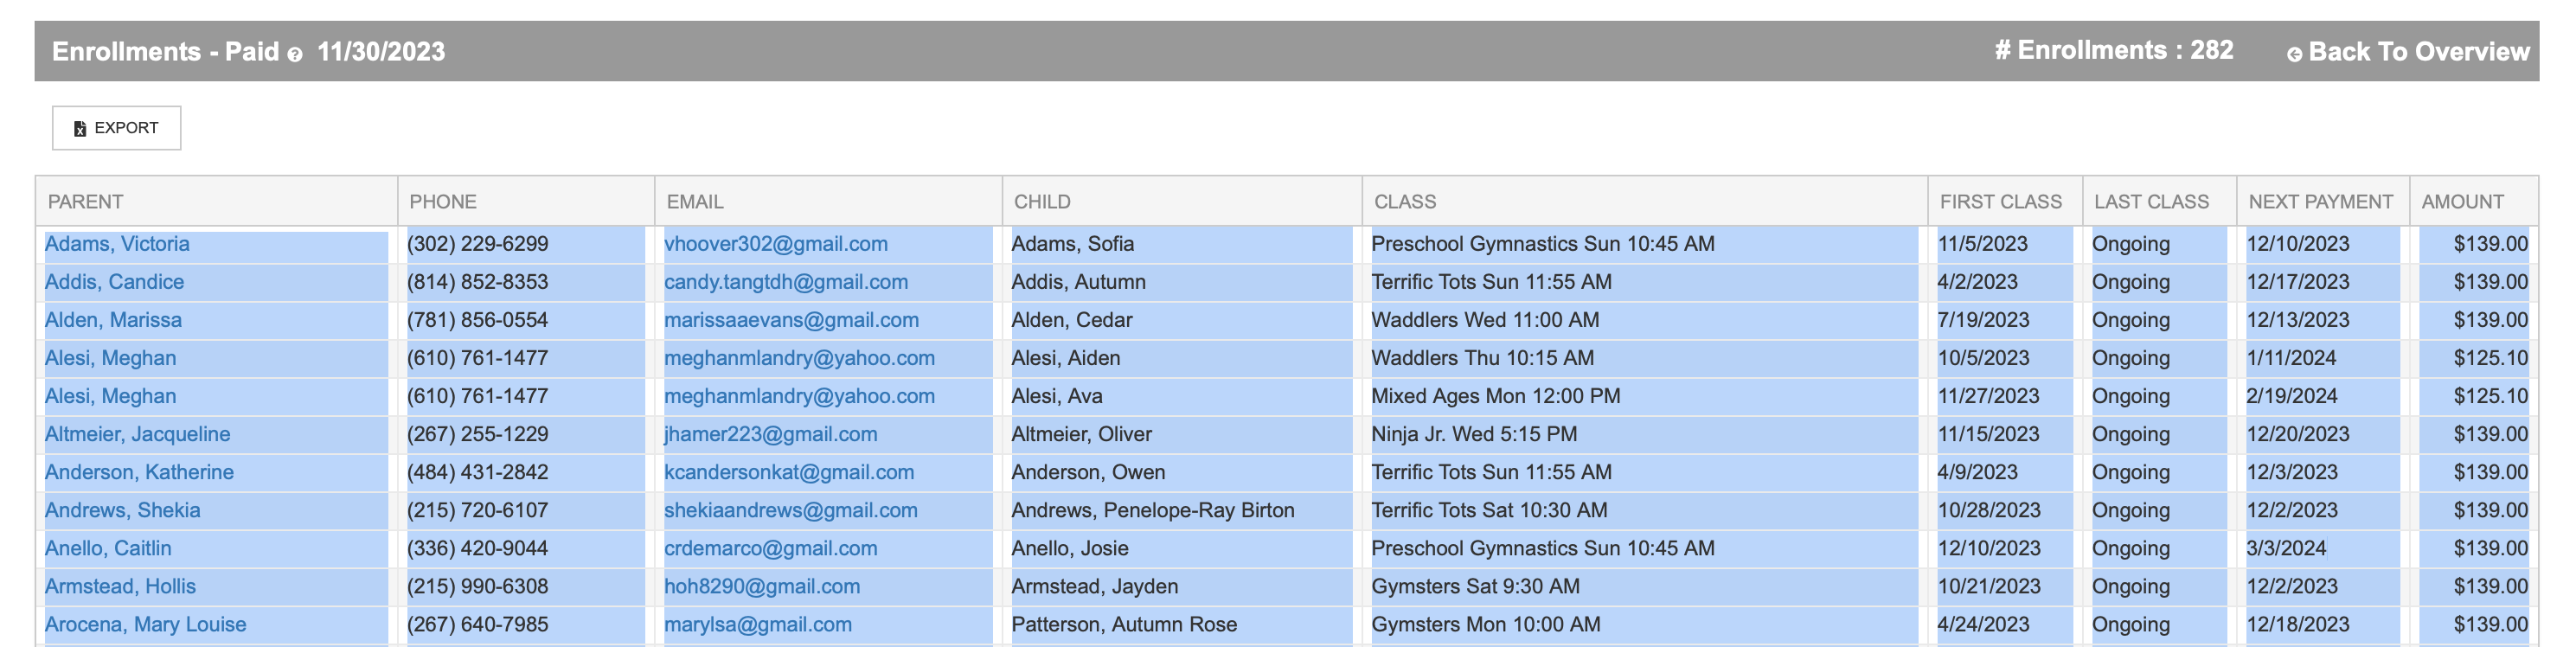Click the Excel icon on Export button
The image size is (2576, 647).
[80, 129]
